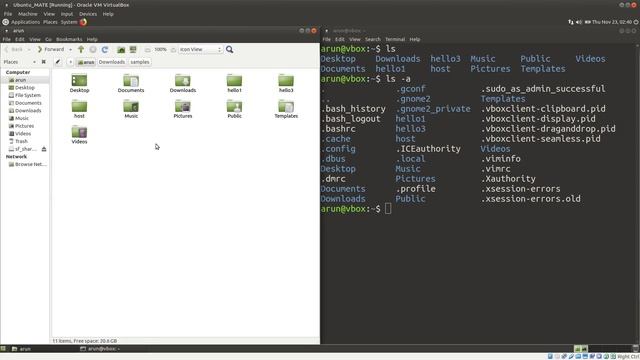Select File System in sidebar

(x=25, y=95)
